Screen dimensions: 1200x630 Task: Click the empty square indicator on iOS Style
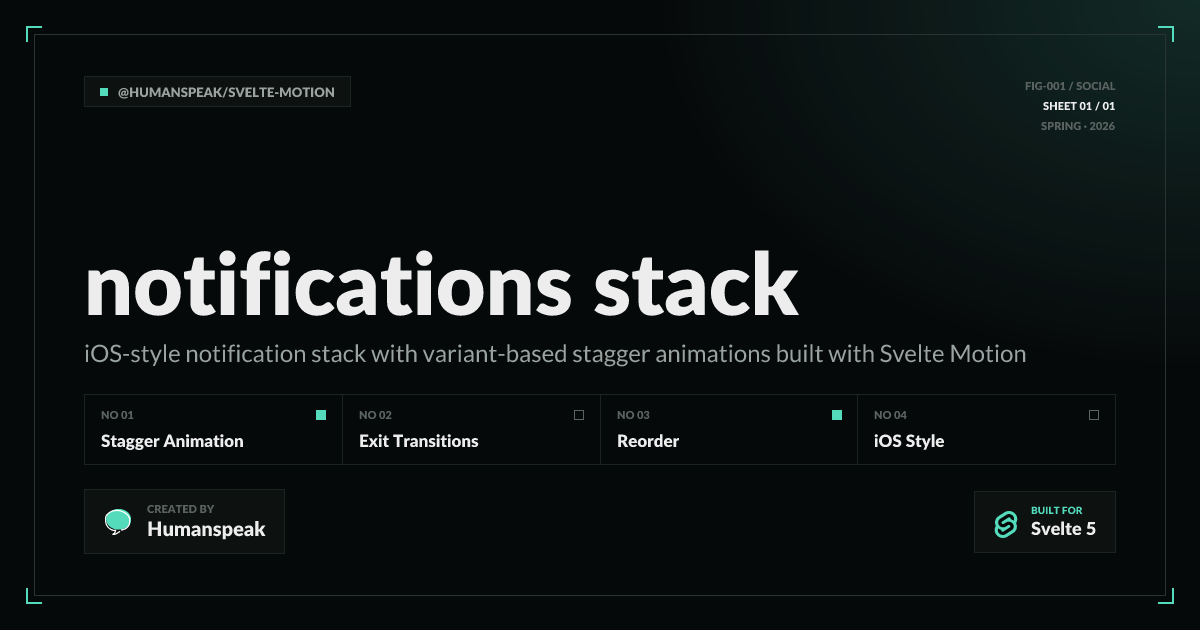[x=1094, y=415]
